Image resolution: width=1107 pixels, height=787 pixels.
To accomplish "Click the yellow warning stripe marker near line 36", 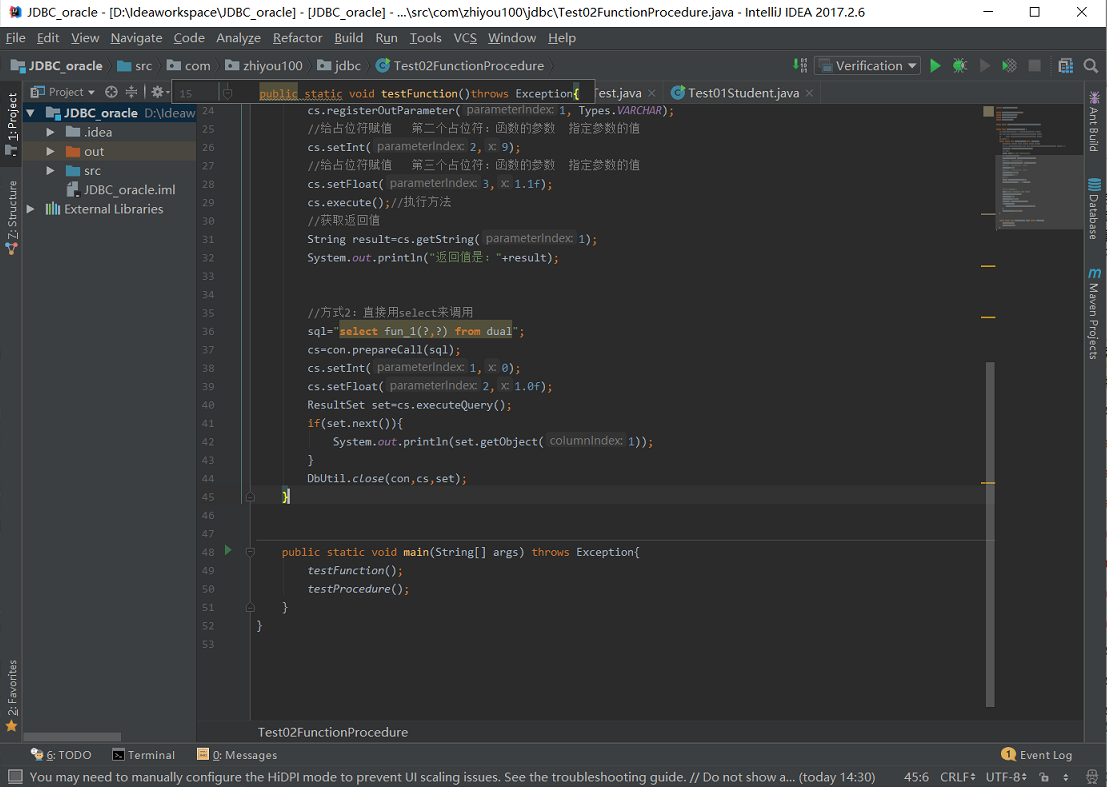I will 988,318.
